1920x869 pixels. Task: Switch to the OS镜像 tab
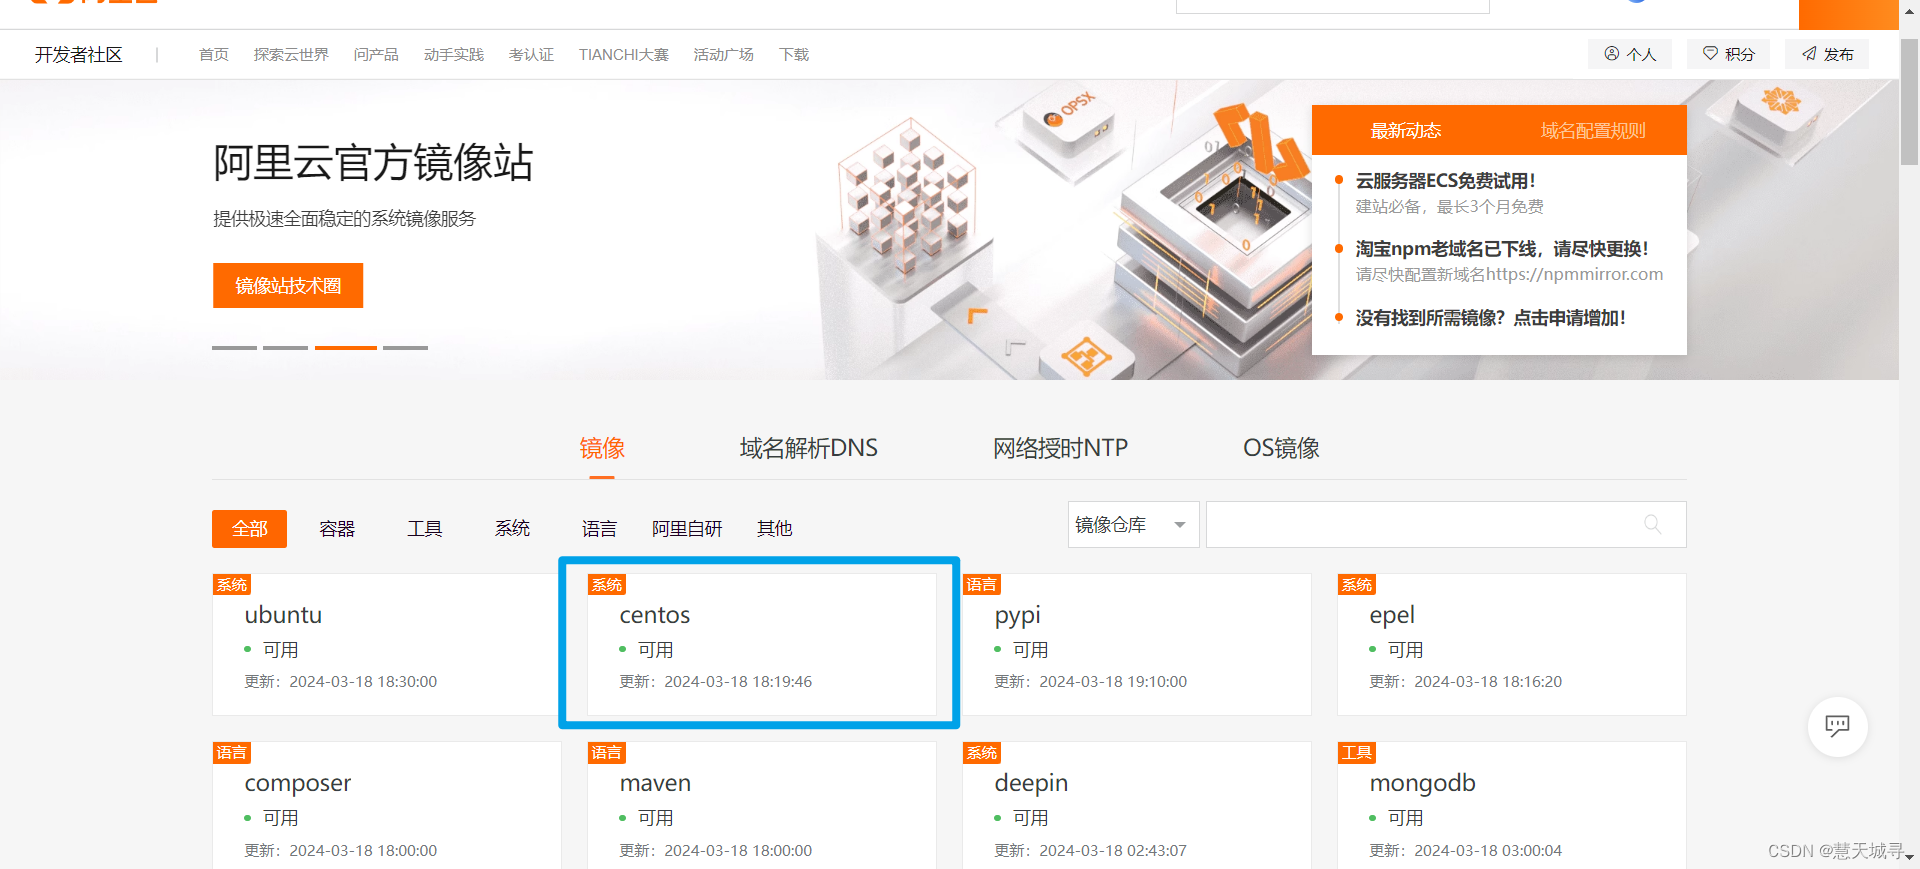tap(1281, 448)
